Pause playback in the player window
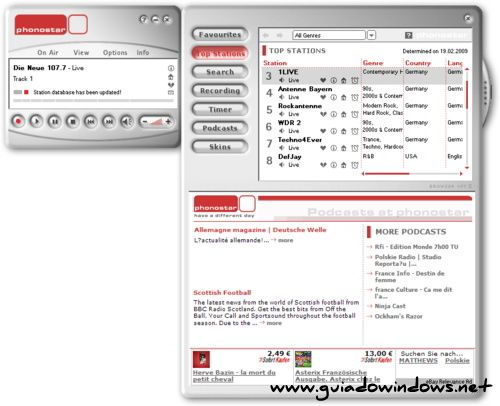500x406 pixels. 54,121
